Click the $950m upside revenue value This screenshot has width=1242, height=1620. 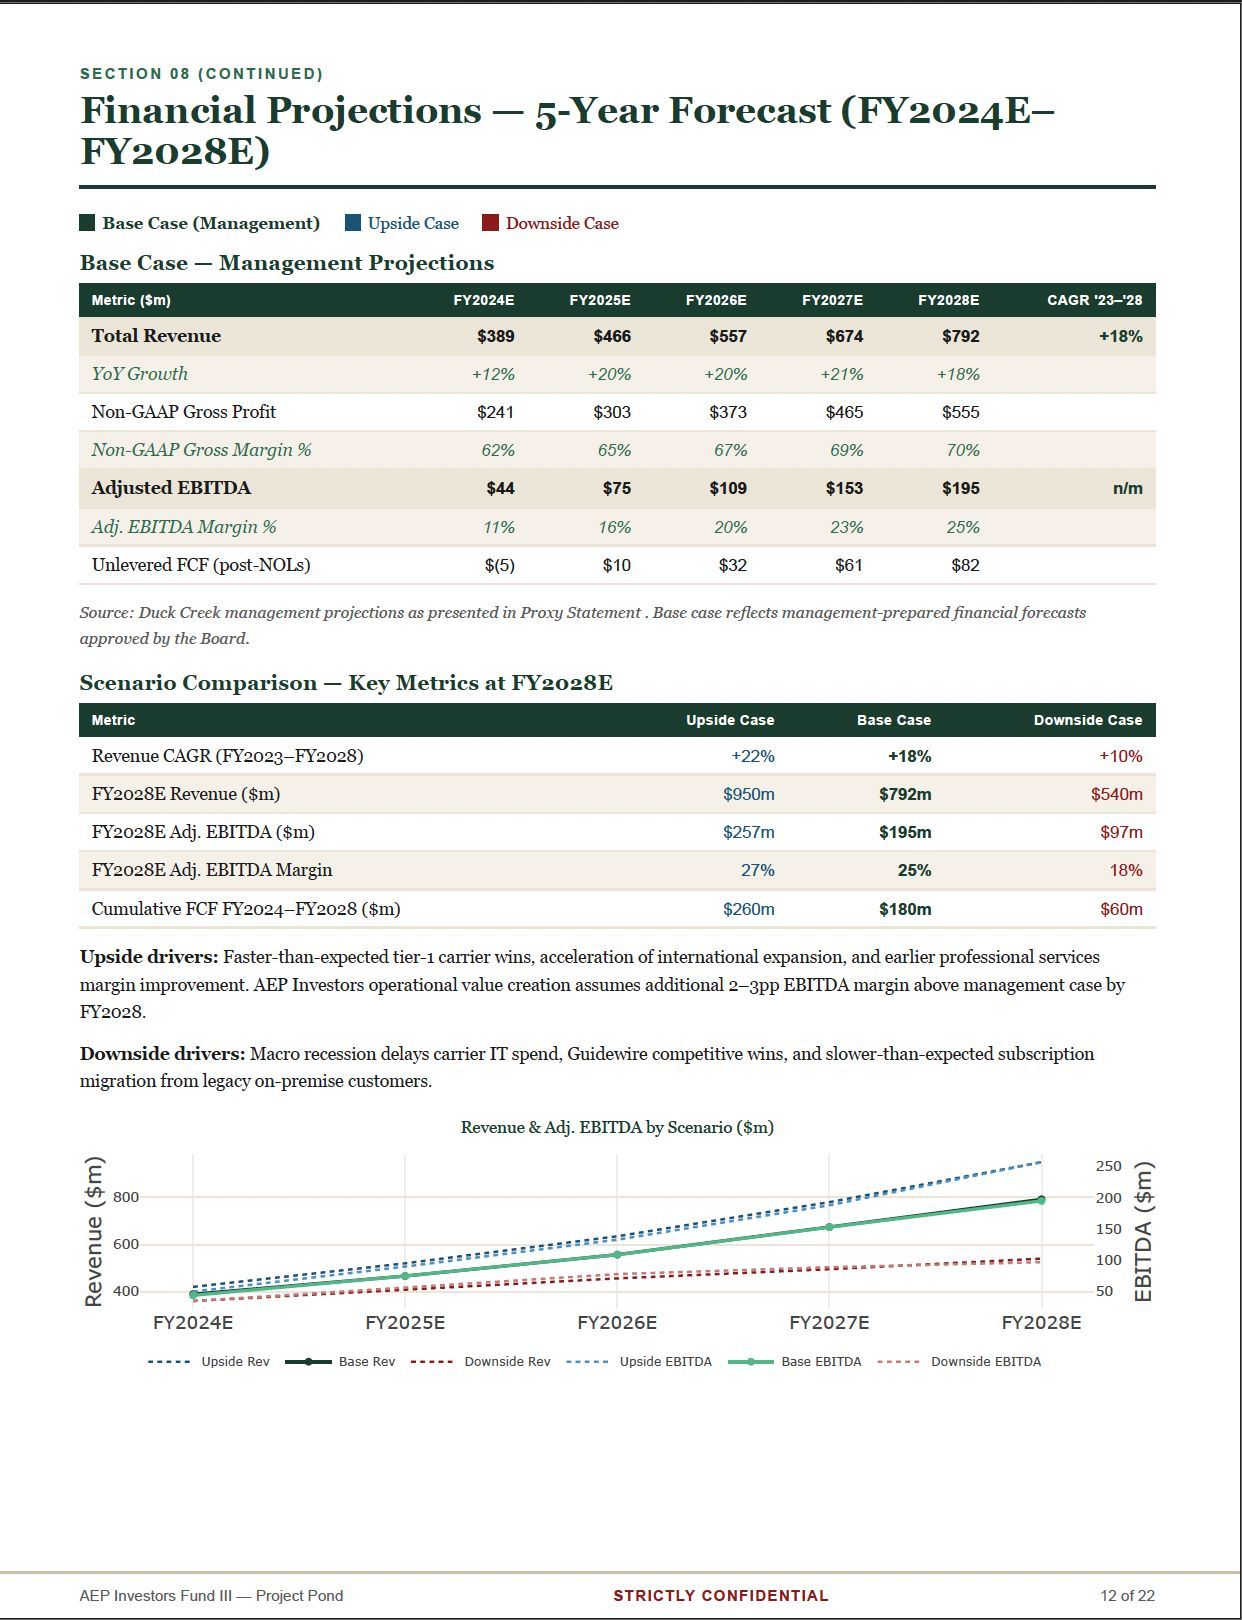(749, 794)
